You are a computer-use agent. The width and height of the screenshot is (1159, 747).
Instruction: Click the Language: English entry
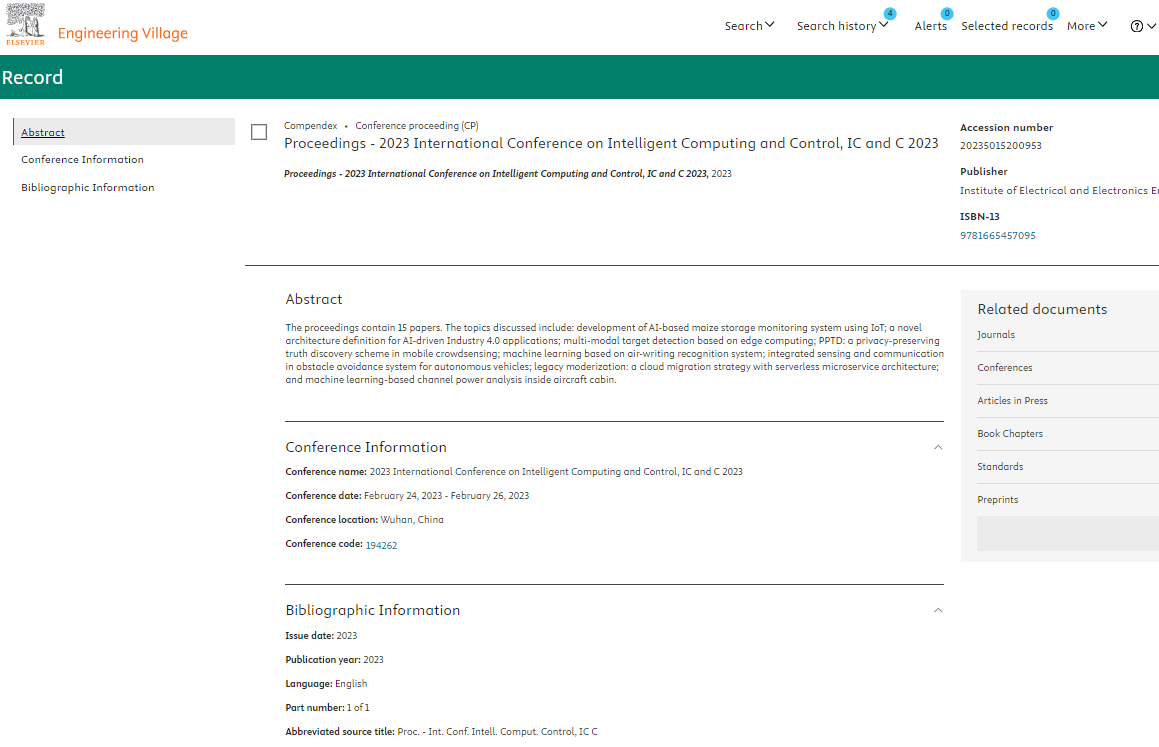click(326, 683)
